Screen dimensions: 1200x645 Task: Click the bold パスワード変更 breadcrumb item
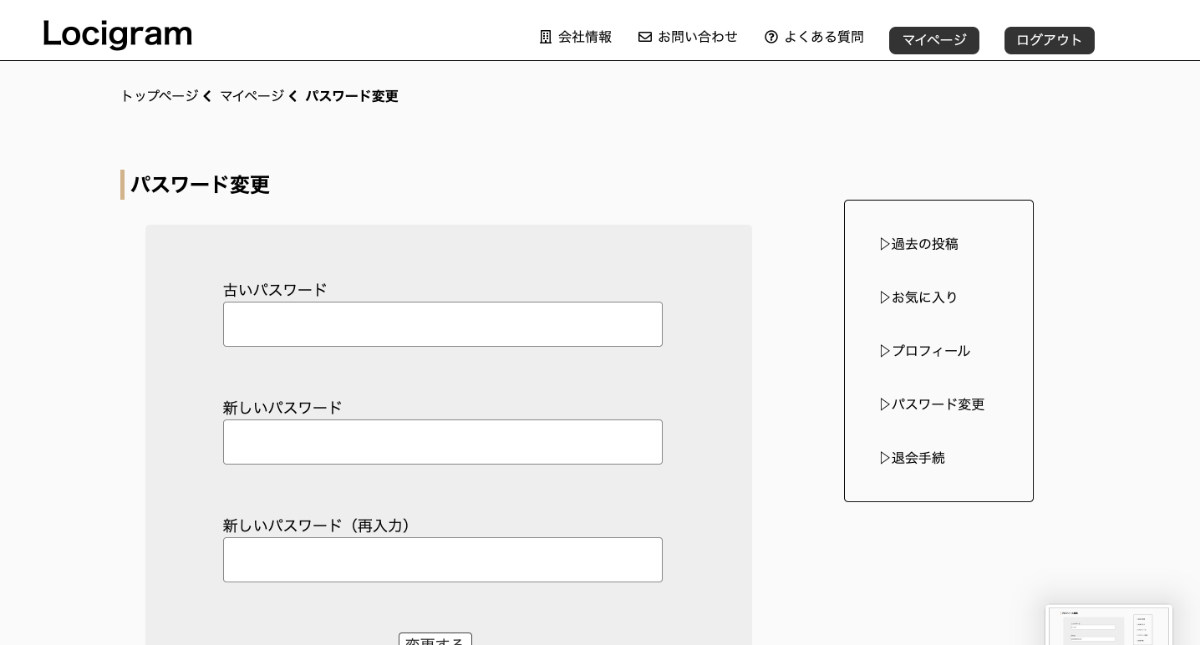click(352, 96)
